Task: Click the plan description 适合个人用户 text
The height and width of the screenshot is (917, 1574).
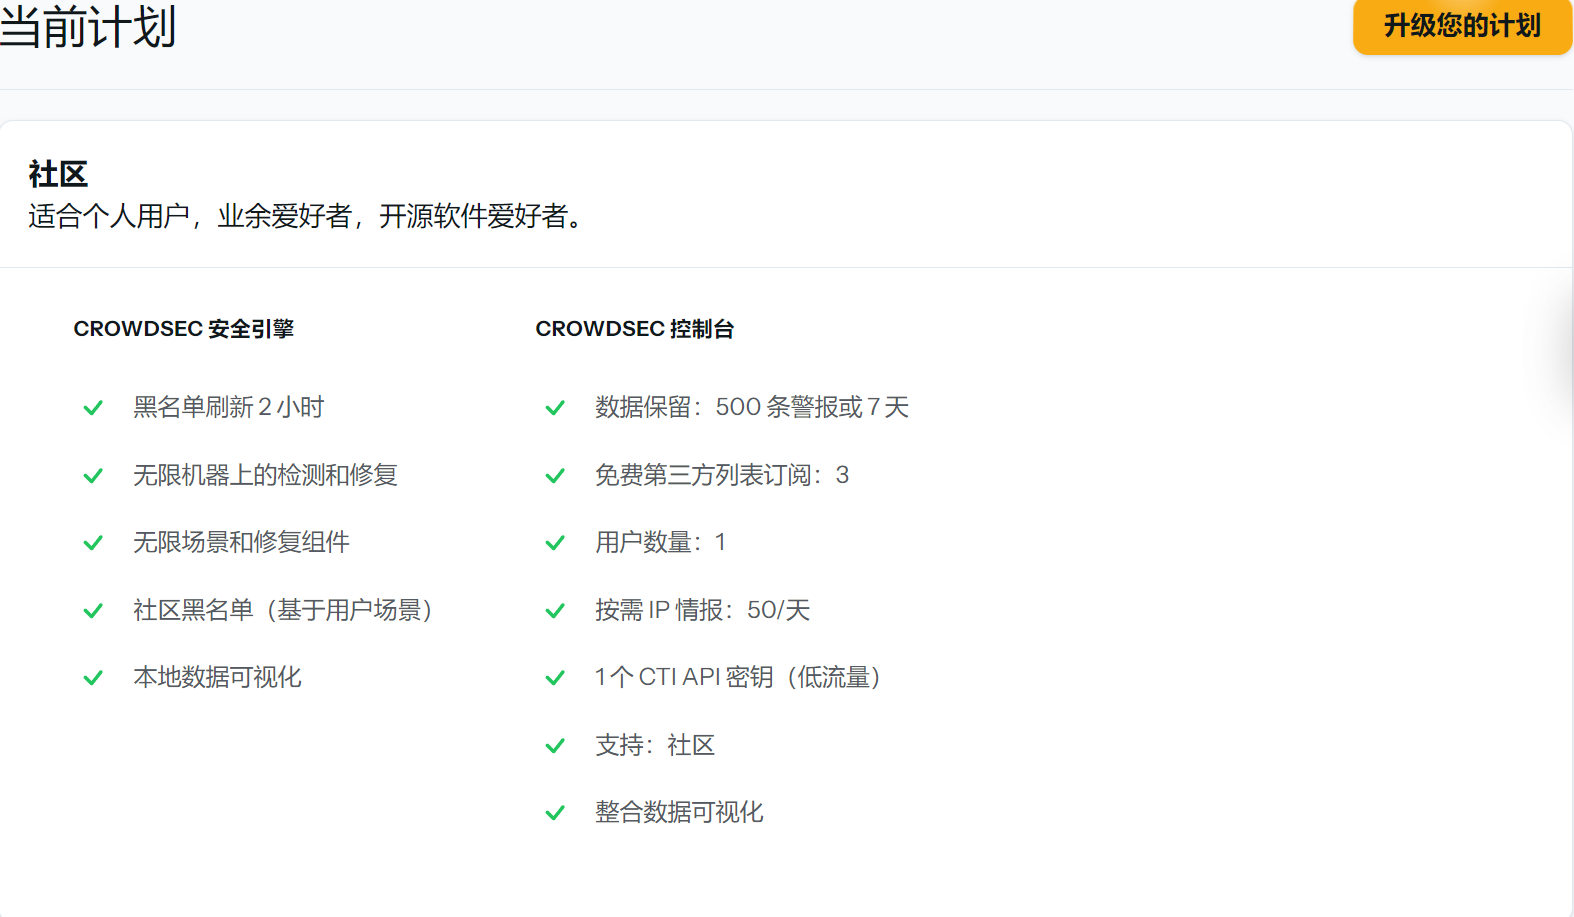Action: (x=306, y=216)
